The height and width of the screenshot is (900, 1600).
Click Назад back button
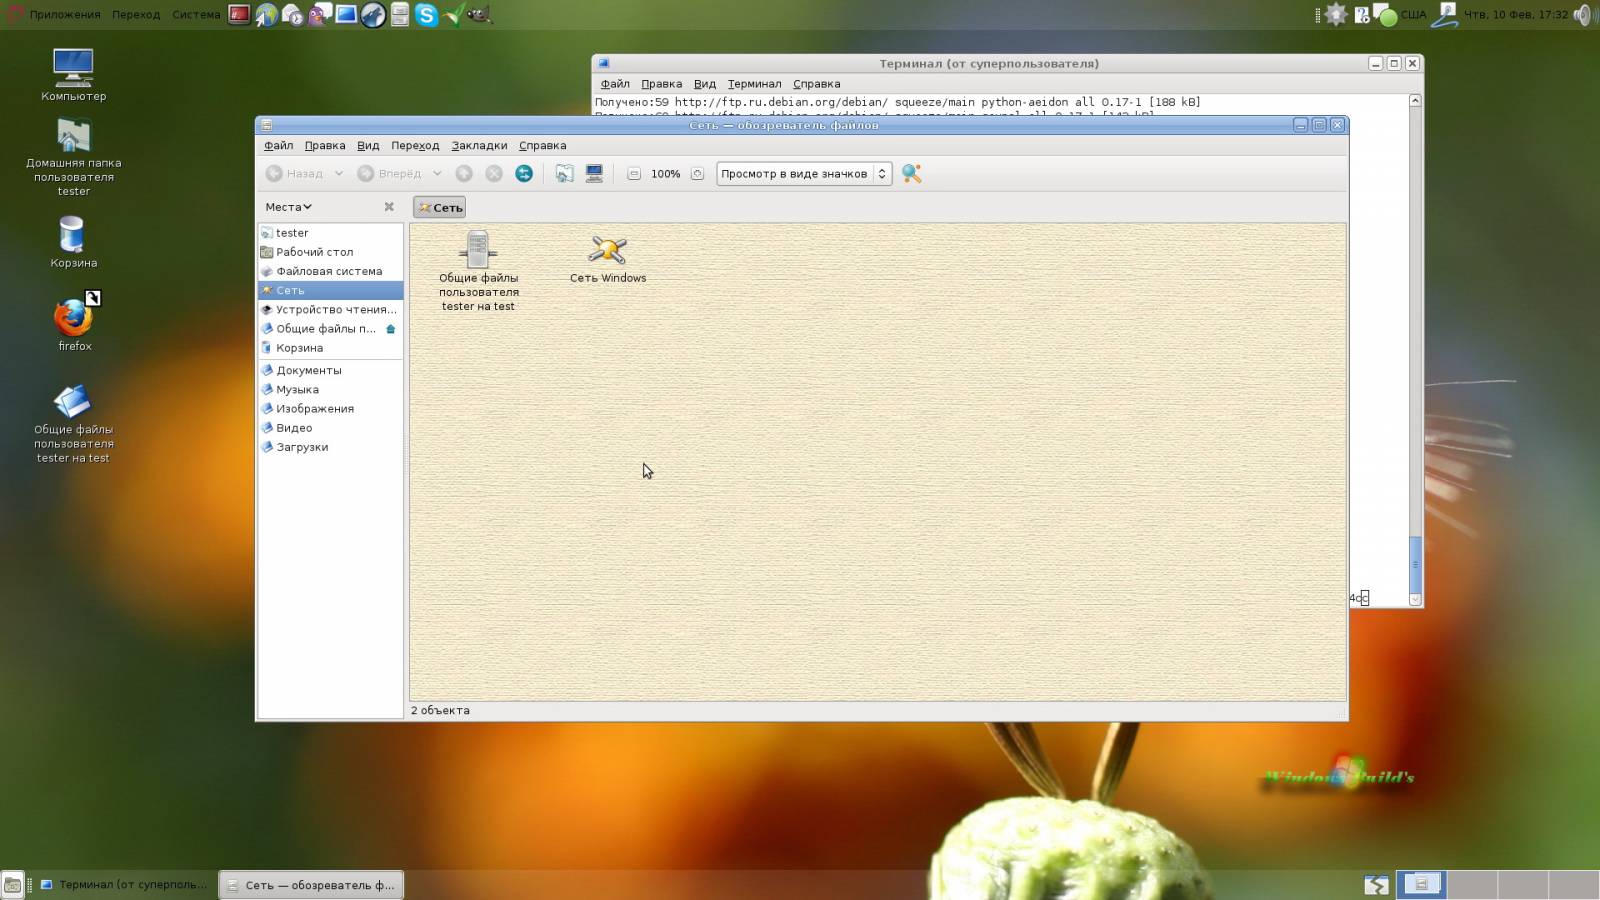pos(295,173)
